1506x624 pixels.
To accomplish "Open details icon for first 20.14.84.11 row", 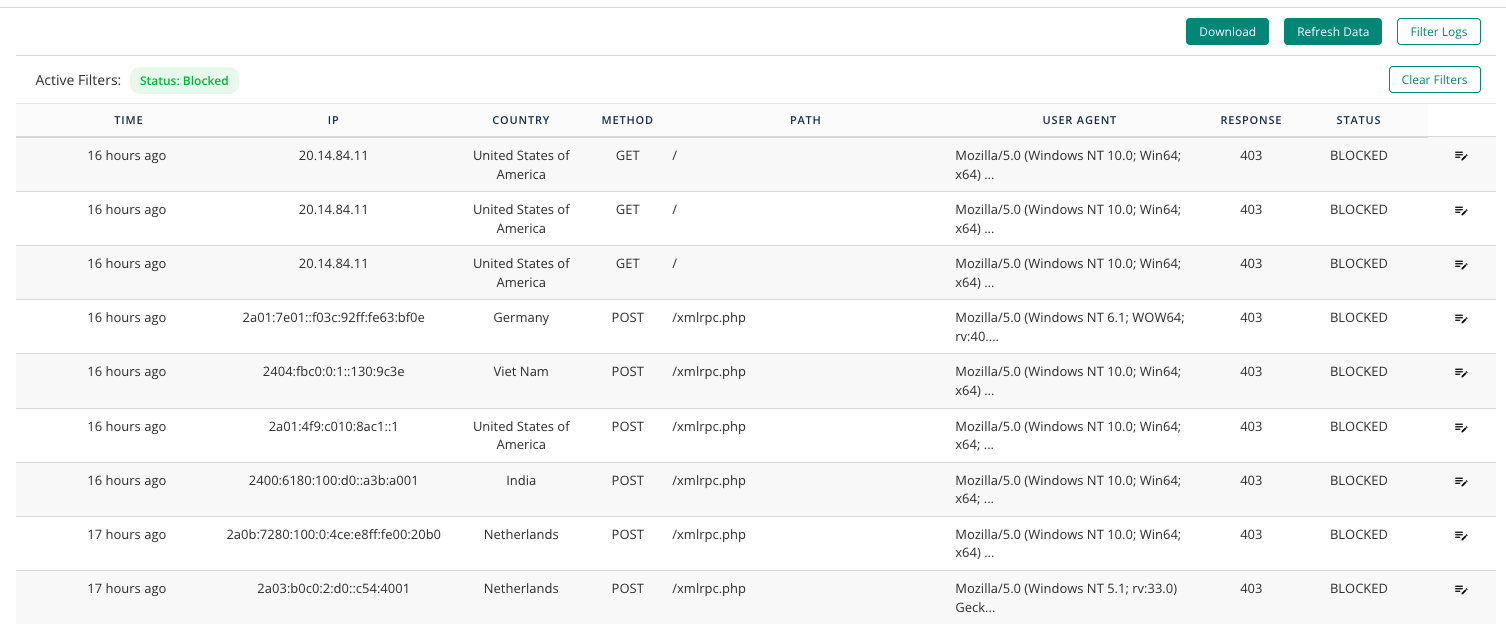I will [1461, 156].
